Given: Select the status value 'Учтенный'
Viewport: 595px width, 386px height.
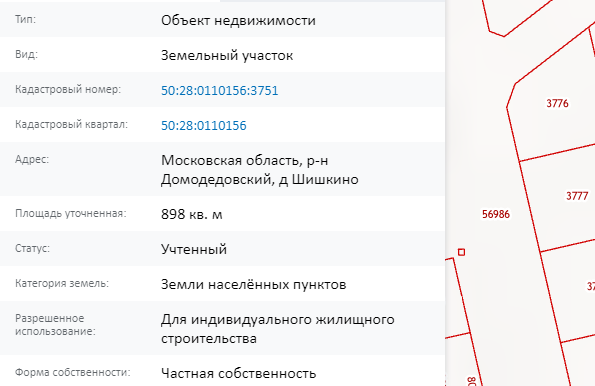Looking at the screenshot, I should pyautogui.click(x=194, y=249).
